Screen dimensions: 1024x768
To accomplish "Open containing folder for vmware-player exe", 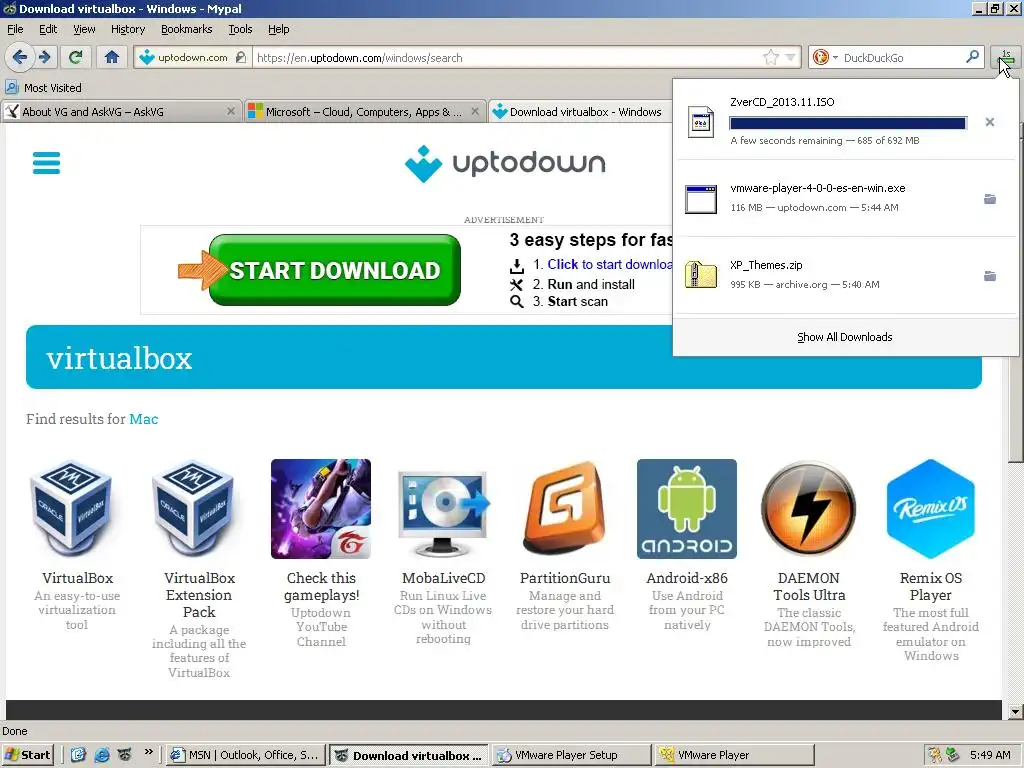I will [990, 199].
